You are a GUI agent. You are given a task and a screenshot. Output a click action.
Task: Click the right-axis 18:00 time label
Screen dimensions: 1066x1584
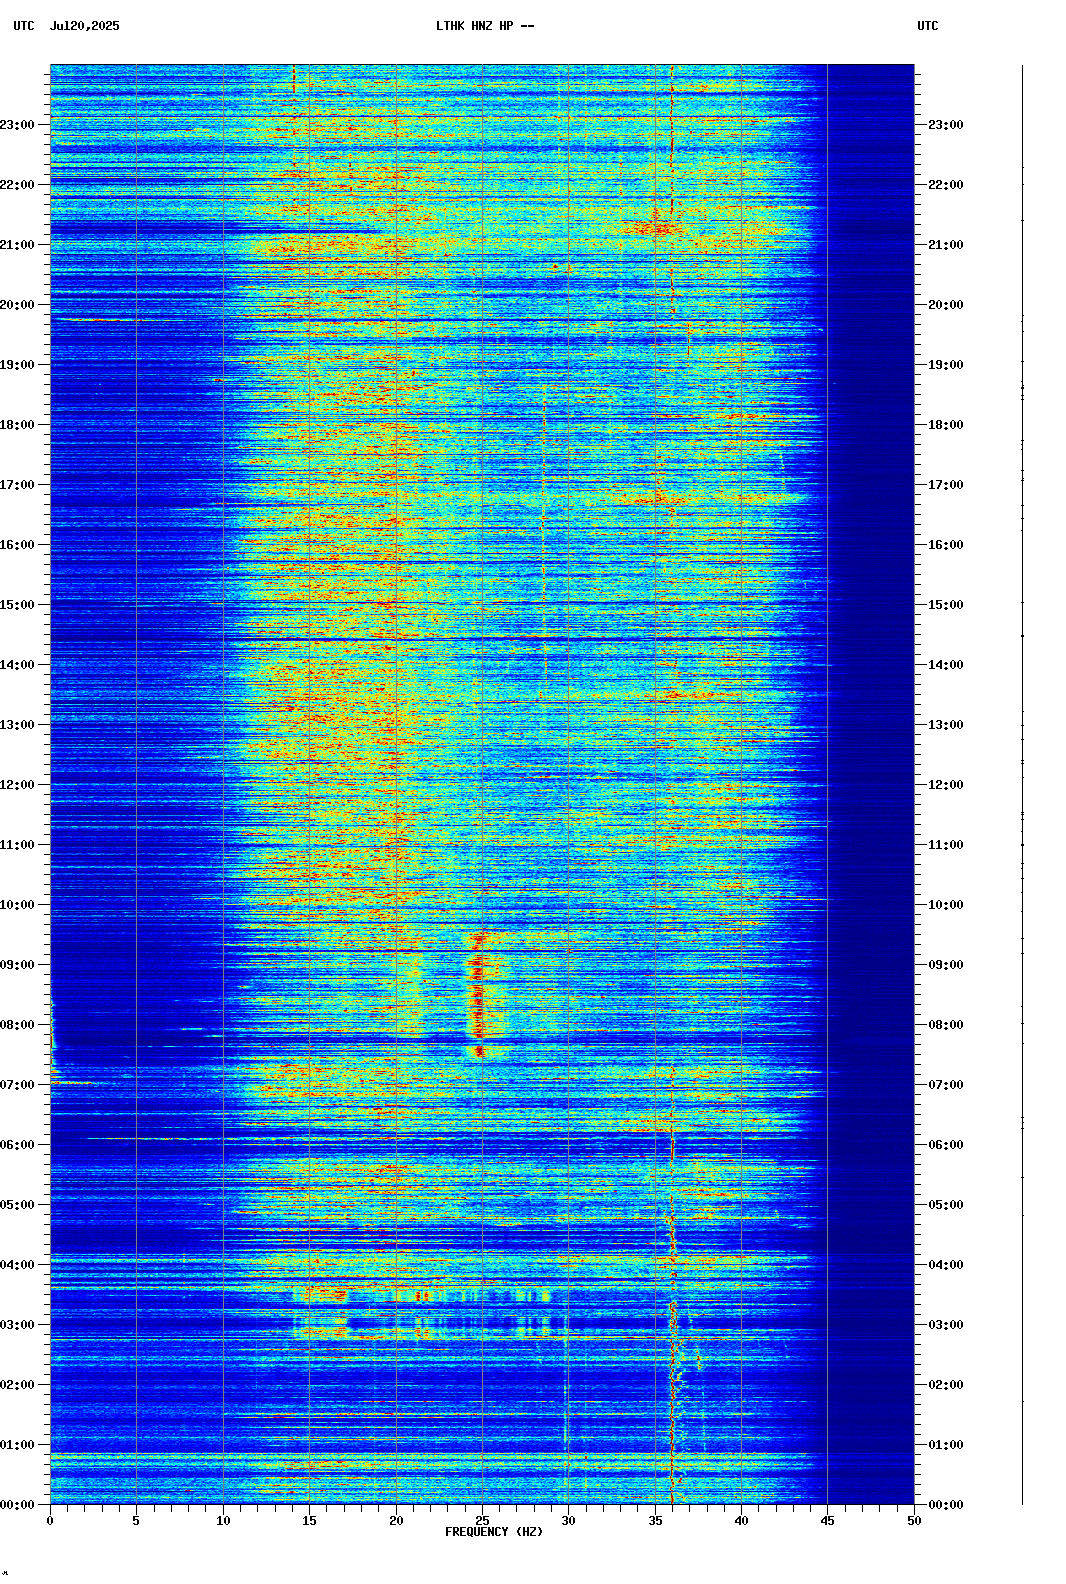pos(946,425)
